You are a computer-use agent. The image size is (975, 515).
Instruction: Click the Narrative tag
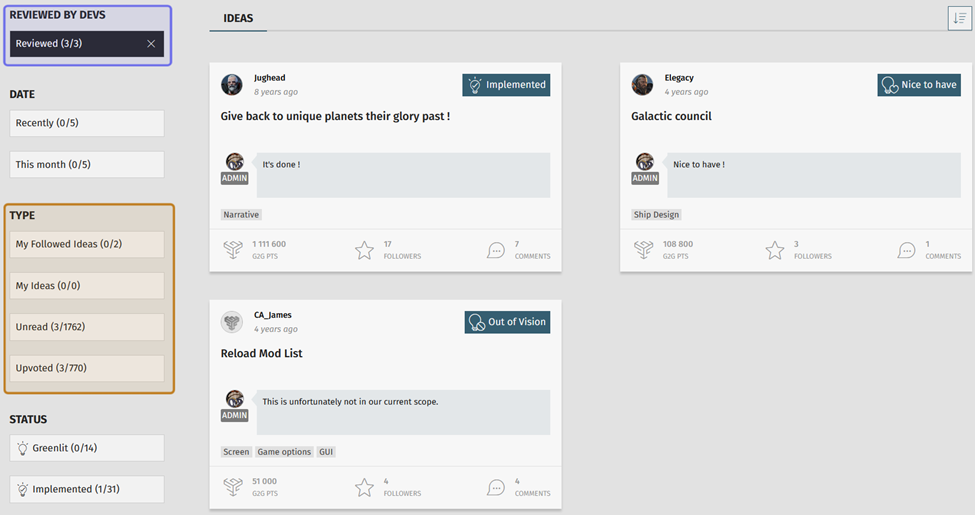(x=241, y=215)
